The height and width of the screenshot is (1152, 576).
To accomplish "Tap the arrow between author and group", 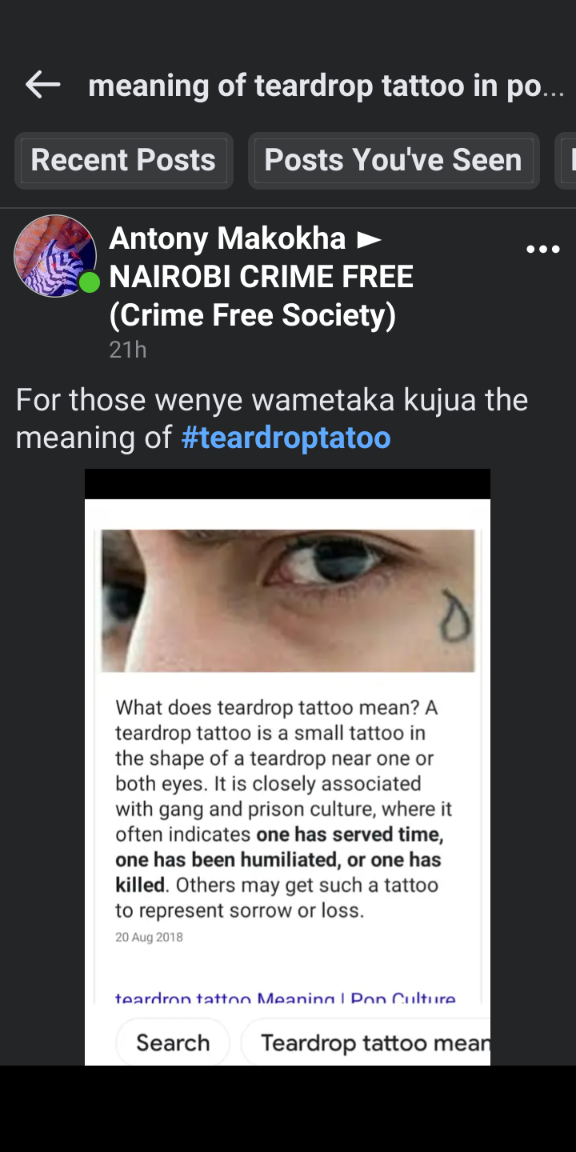I will pyautogui.click(x=369, y=239).
